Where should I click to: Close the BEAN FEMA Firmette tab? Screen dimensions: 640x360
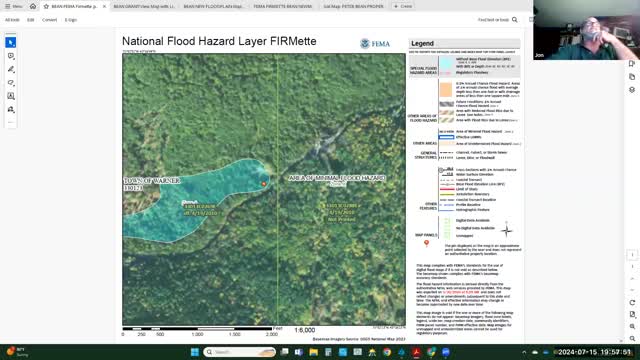[x=104, y=6]
